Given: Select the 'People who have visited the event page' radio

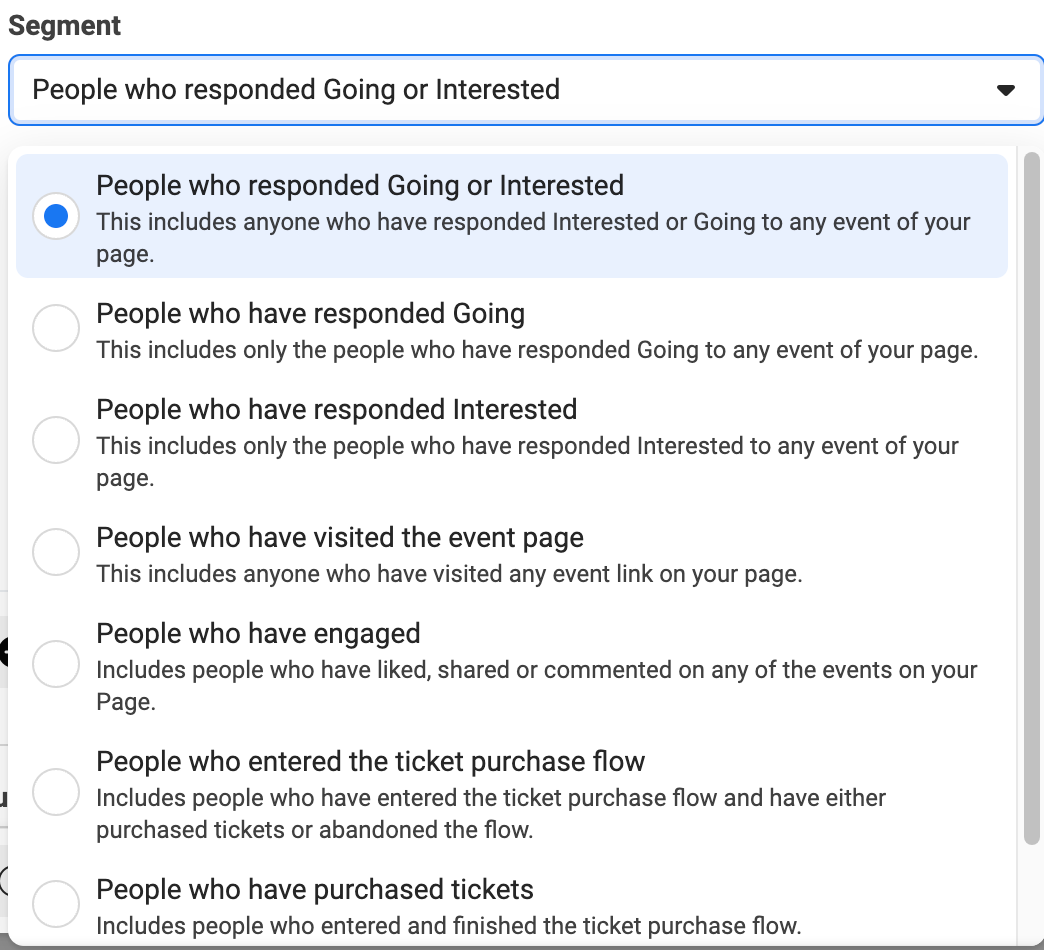Looking at the screenshot, I should point(56,551).
